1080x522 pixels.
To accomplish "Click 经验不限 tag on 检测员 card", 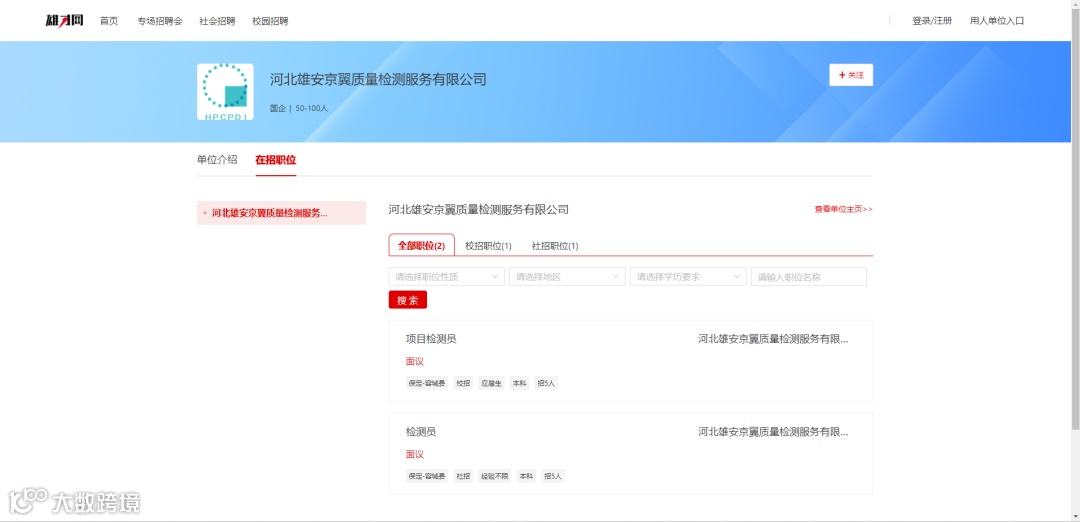I will [x=495, y=476].
